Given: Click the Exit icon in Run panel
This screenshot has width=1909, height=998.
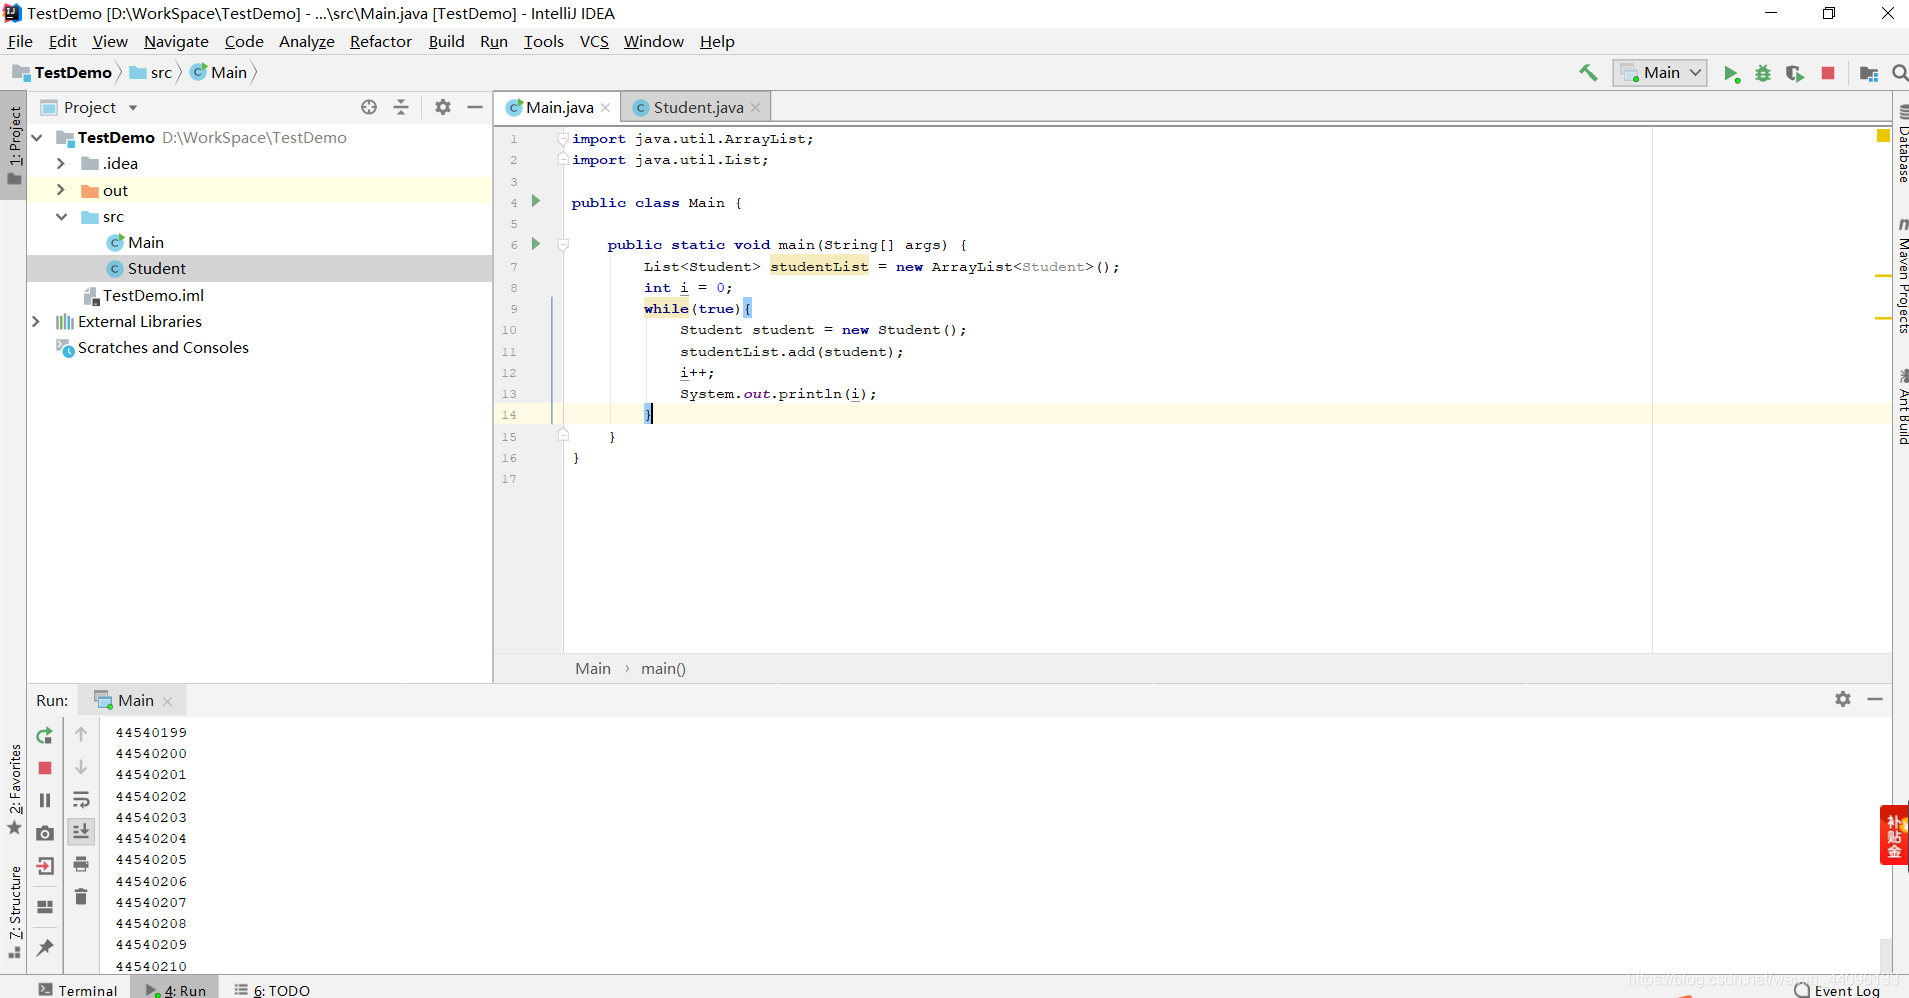Looking at the screenshot, I should coord(45,866).
